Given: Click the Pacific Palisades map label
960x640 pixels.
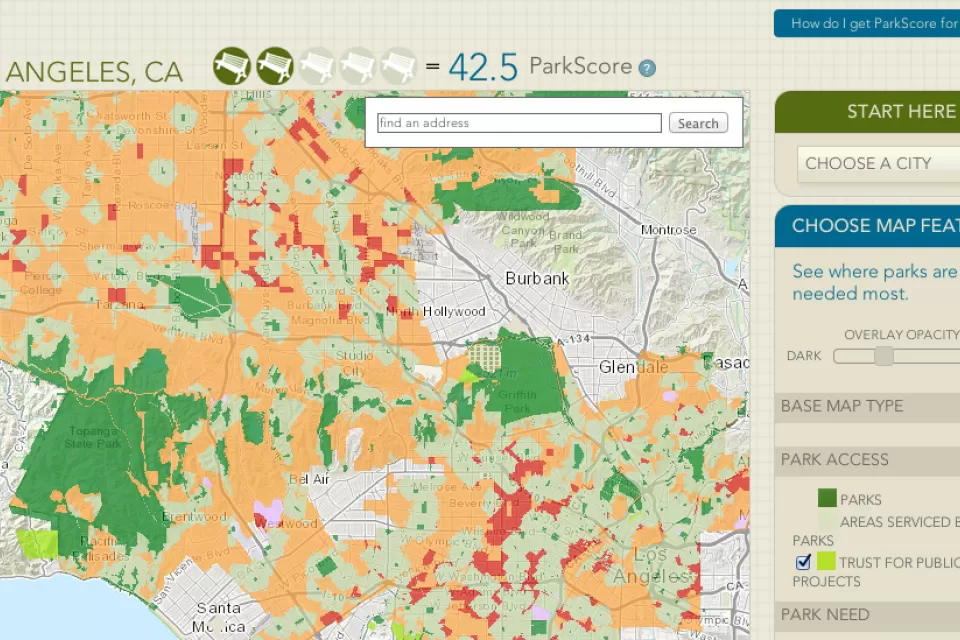Looking at the screenshot, I should click(x=101, y=549).
